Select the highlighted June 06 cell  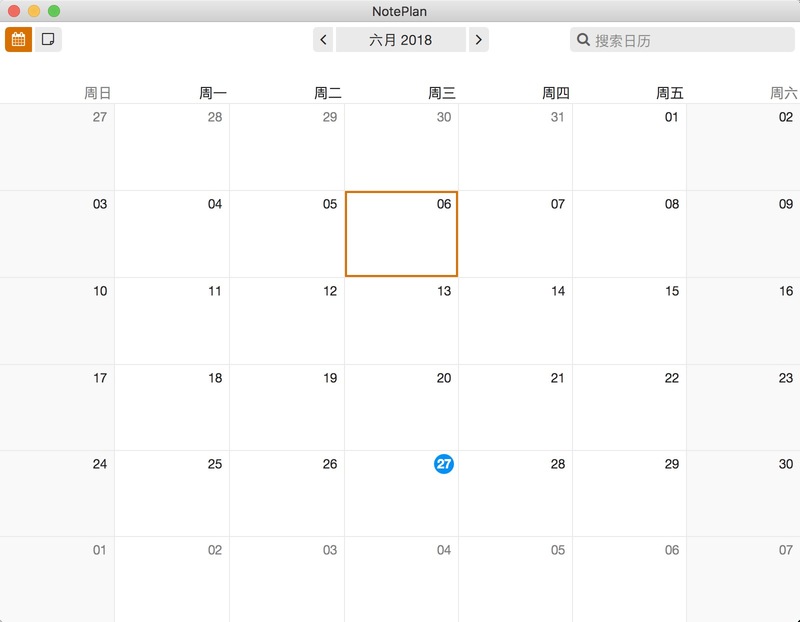point(401,234)
